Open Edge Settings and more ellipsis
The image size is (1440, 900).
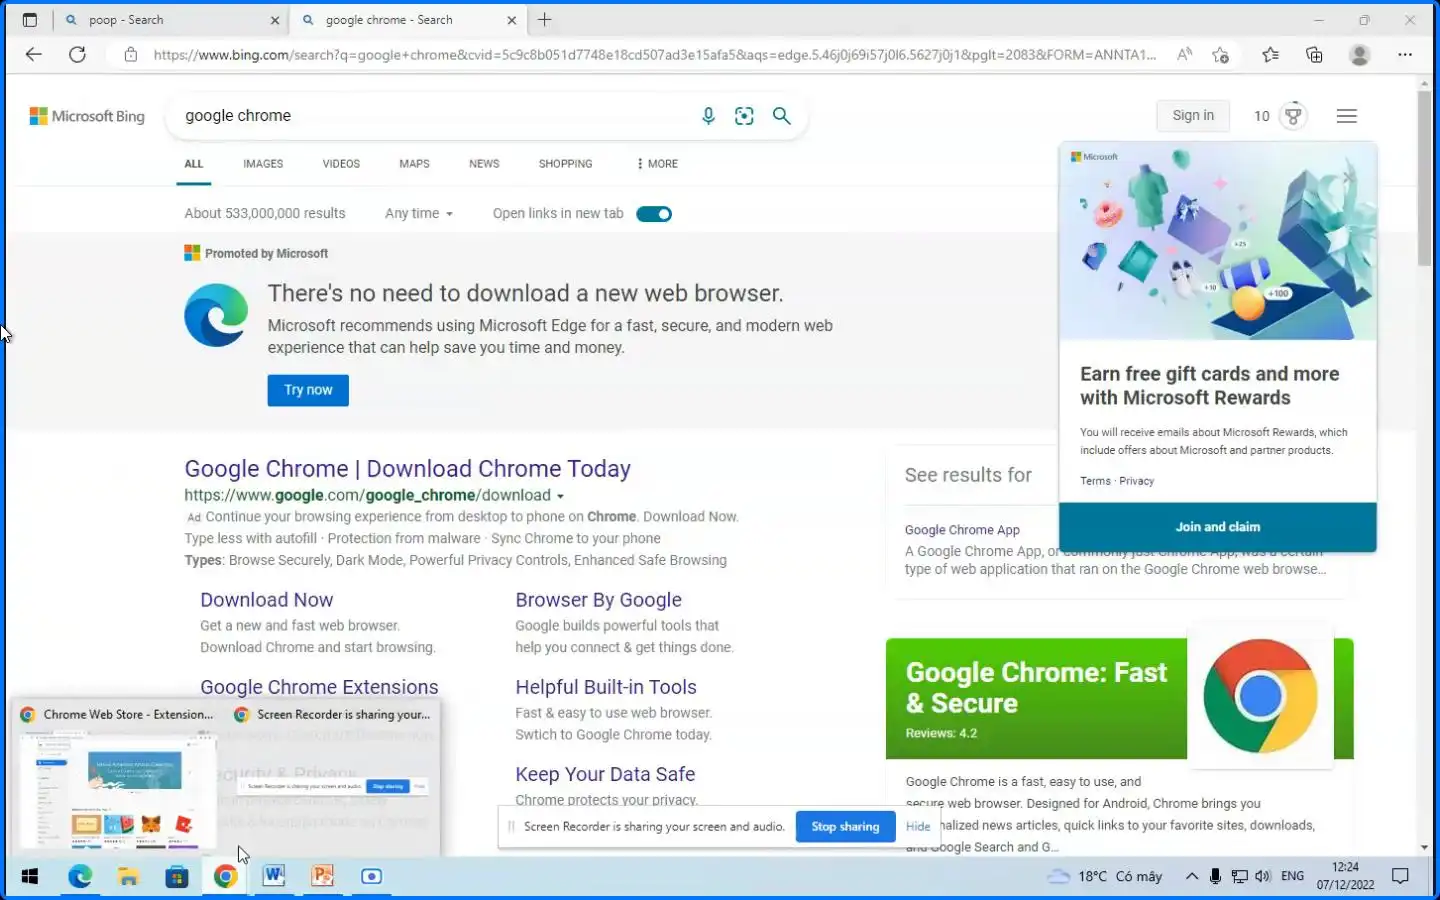pos(1405,55)
